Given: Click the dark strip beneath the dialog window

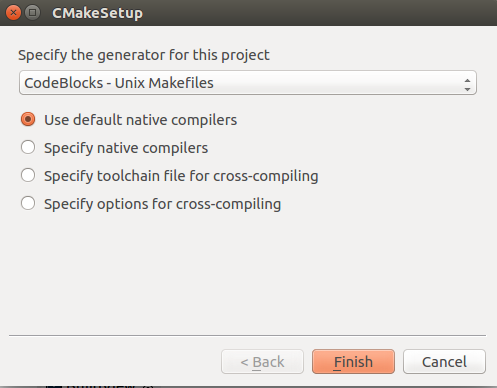Looking at the screenshot, I should 248,387.
